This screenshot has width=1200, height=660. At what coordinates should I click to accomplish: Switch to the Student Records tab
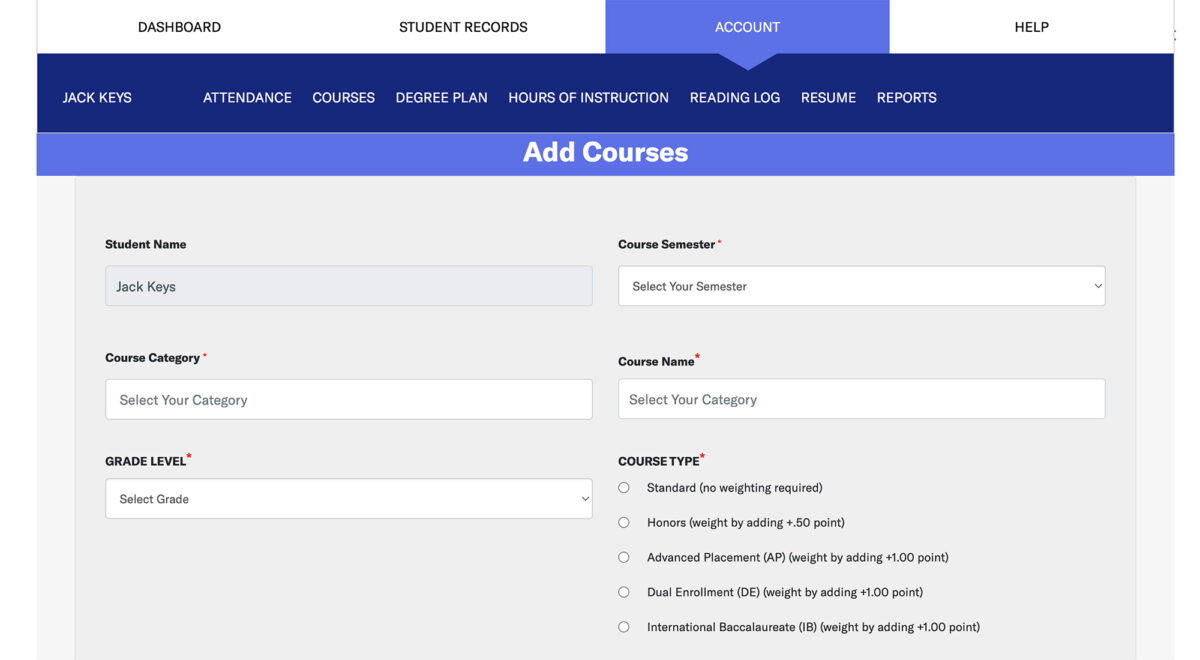click(x=463, y=27)
